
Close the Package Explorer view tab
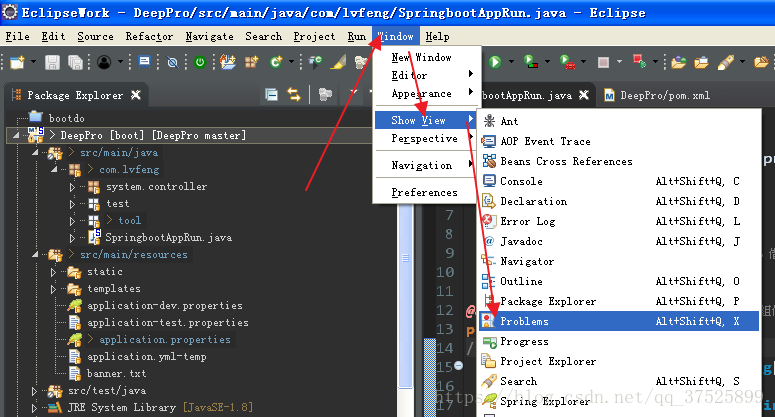click(135, 95)
